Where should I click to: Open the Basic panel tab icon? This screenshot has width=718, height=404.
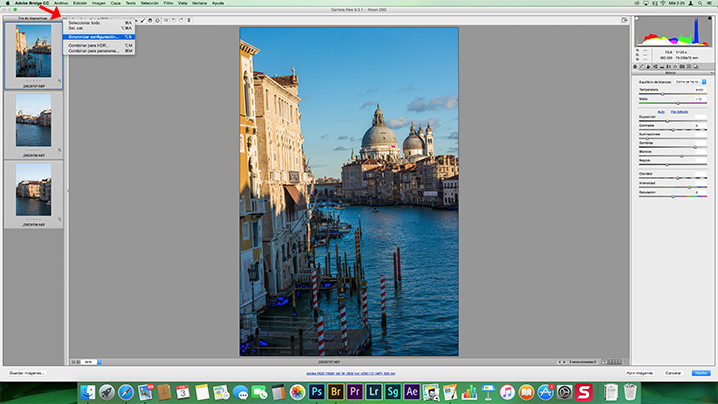coord(635,66)
